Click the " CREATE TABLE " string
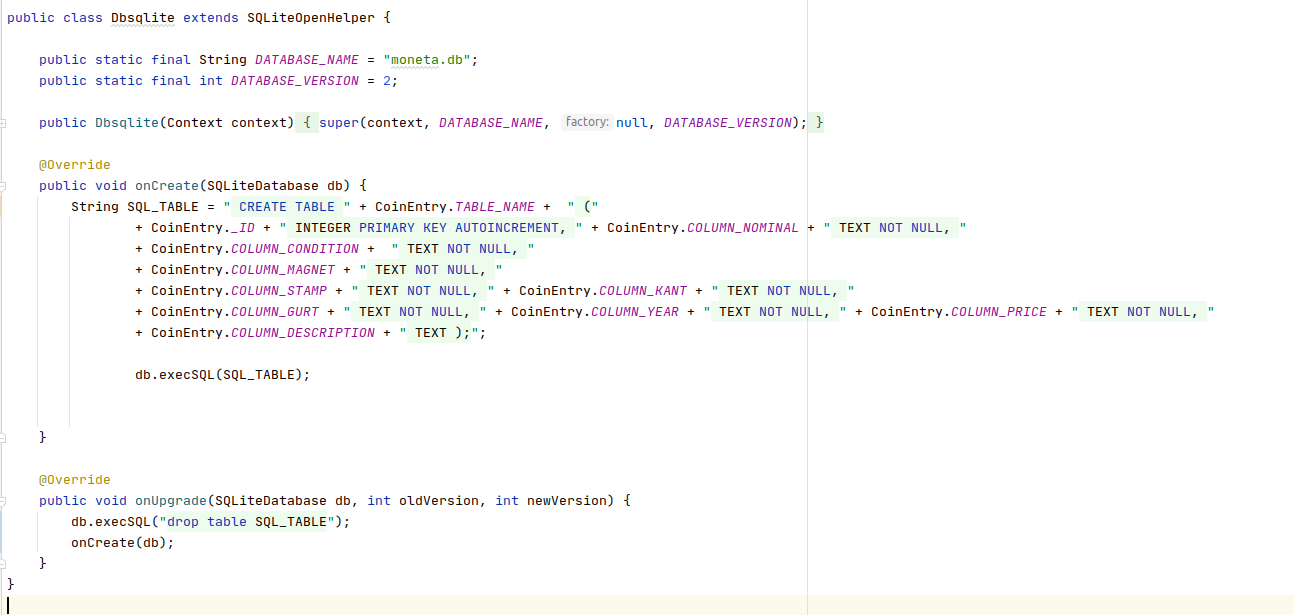 (287, 207)
